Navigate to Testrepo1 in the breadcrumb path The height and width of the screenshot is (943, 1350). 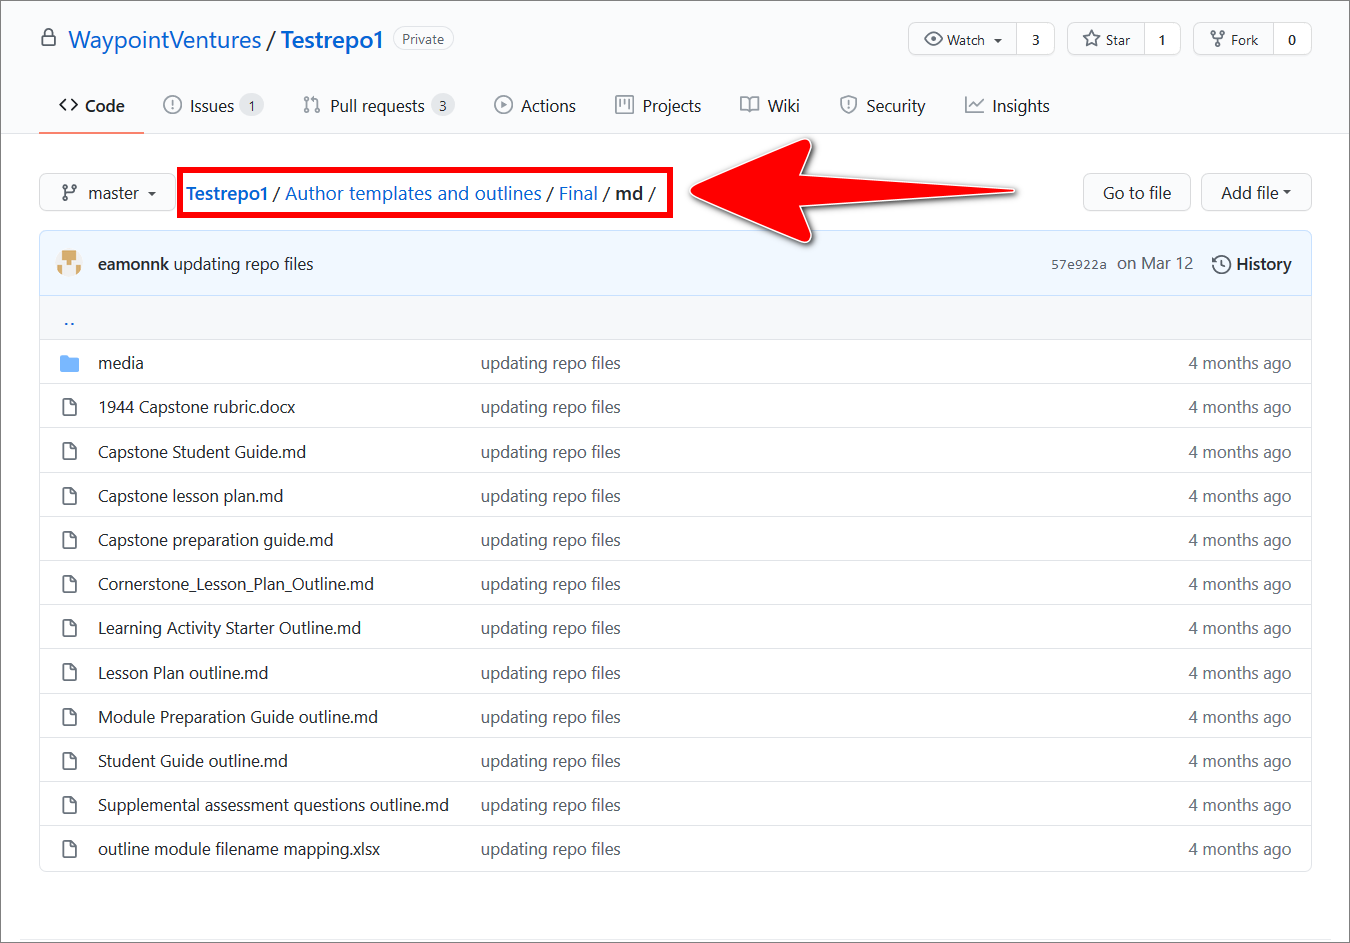click(x=227, y=193)
